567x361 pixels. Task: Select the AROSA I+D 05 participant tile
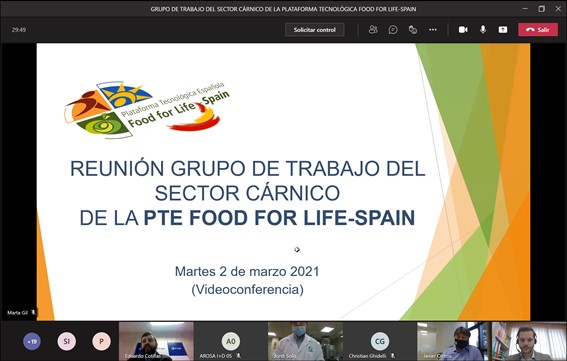pyautogui.click(x=231, y=341)
